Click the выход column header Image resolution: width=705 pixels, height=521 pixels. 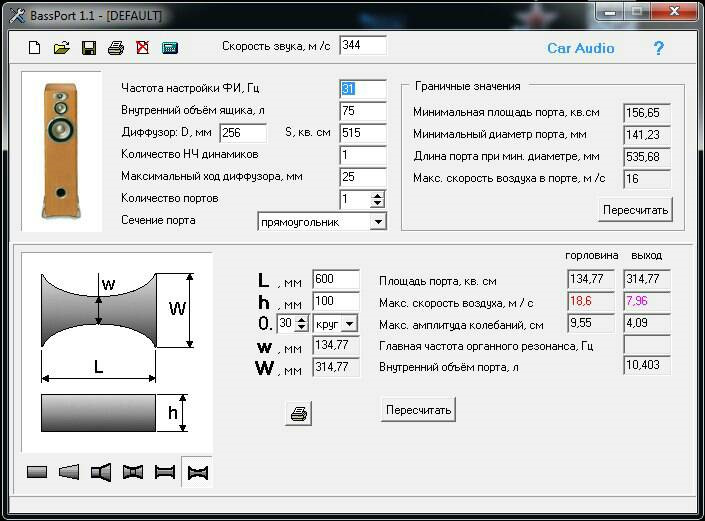[647, 256]
